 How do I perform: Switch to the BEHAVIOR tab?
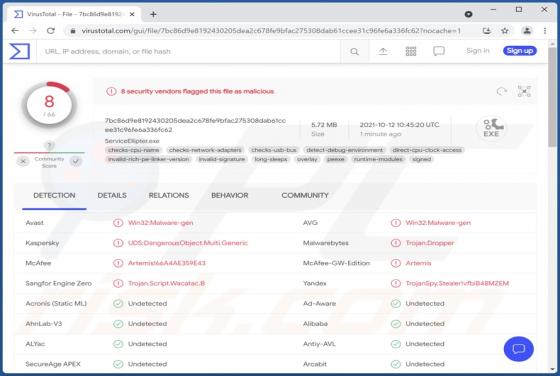point(230,196)
